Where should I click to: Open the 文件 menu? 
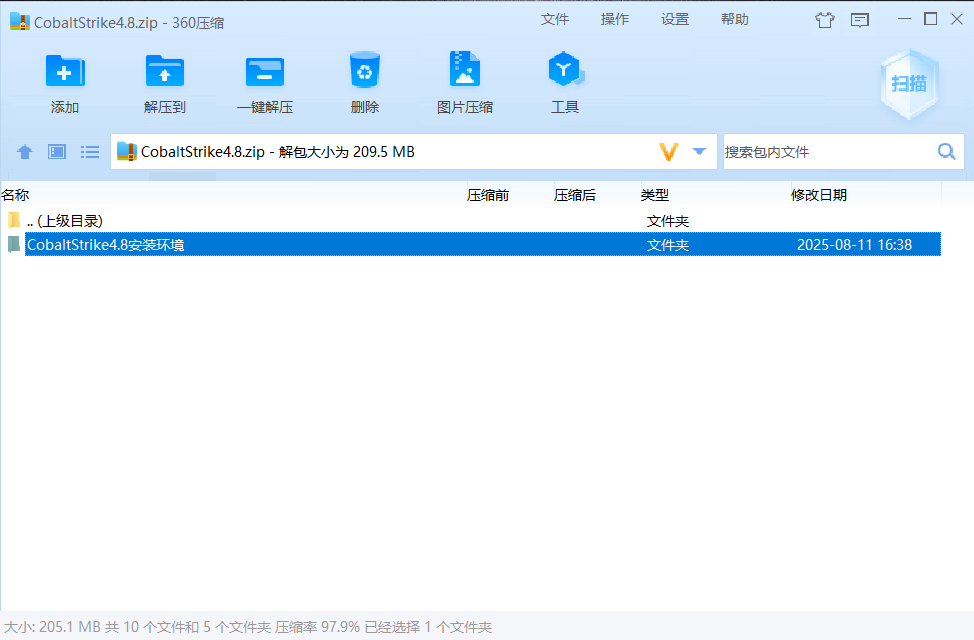[x=555, y=19]
